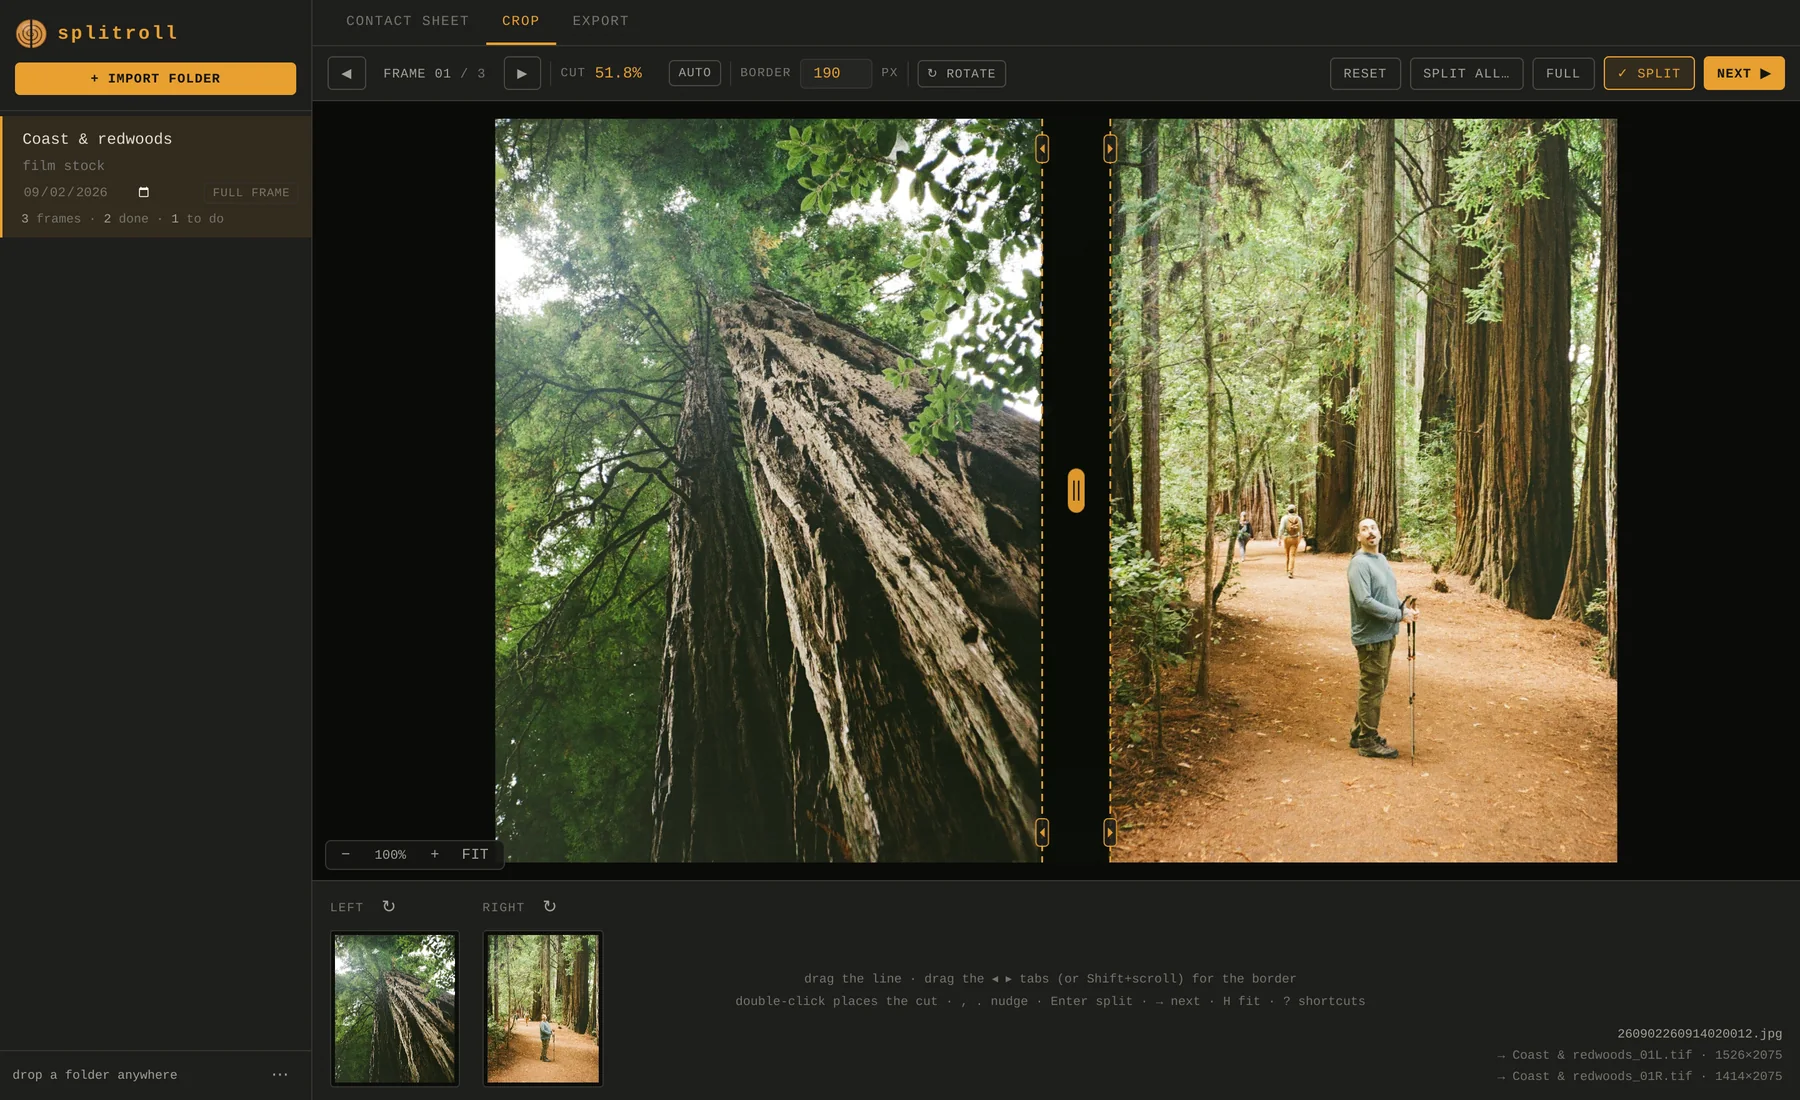
Task: Click the film stock field
Action: point(158,165)
